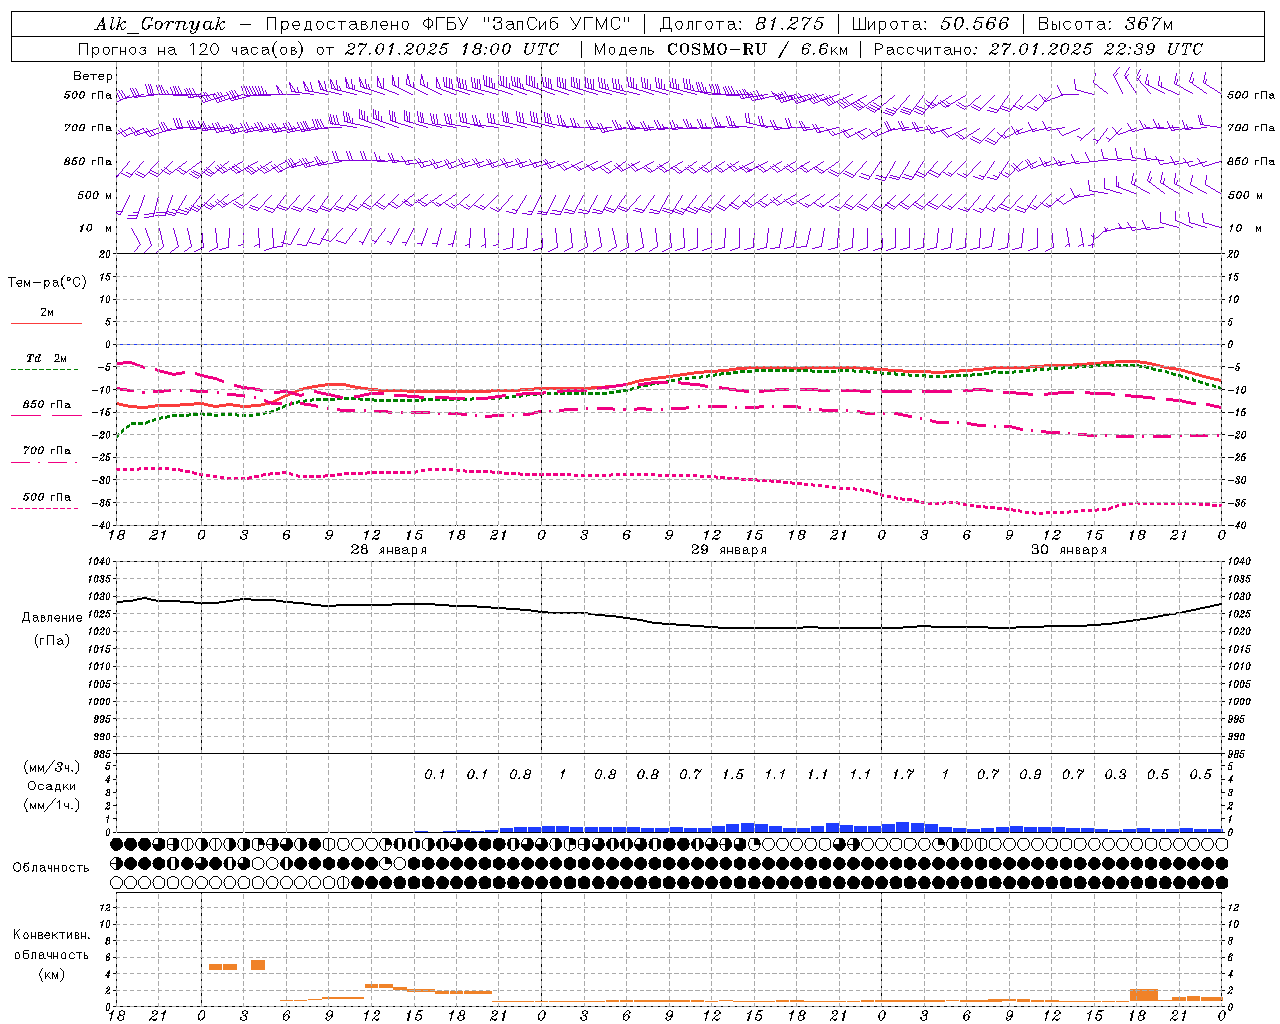1280x1024 pixels.
Task: Click the 500 гПа temperature legend entry with dotted line
Action: [46, 497]
